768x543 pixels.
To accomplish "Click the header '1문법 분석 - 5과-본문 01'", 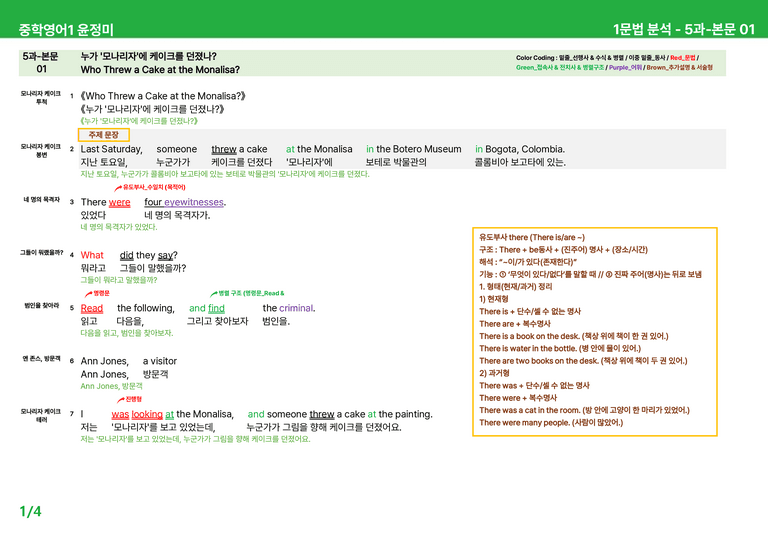I will [x=684, y=29].
